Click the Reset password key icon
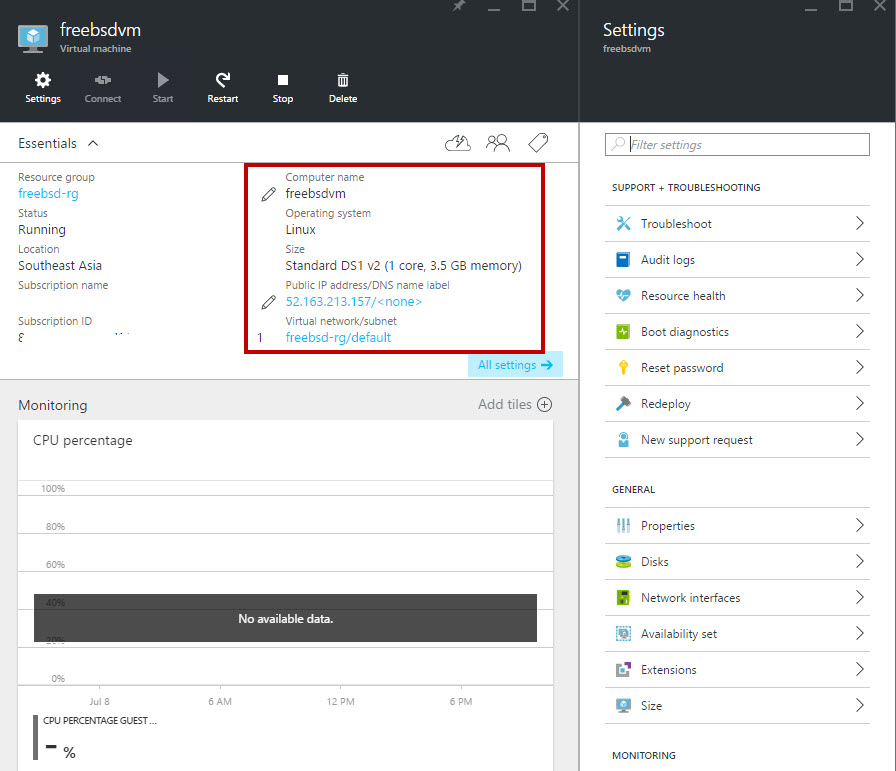 point(623,367)
